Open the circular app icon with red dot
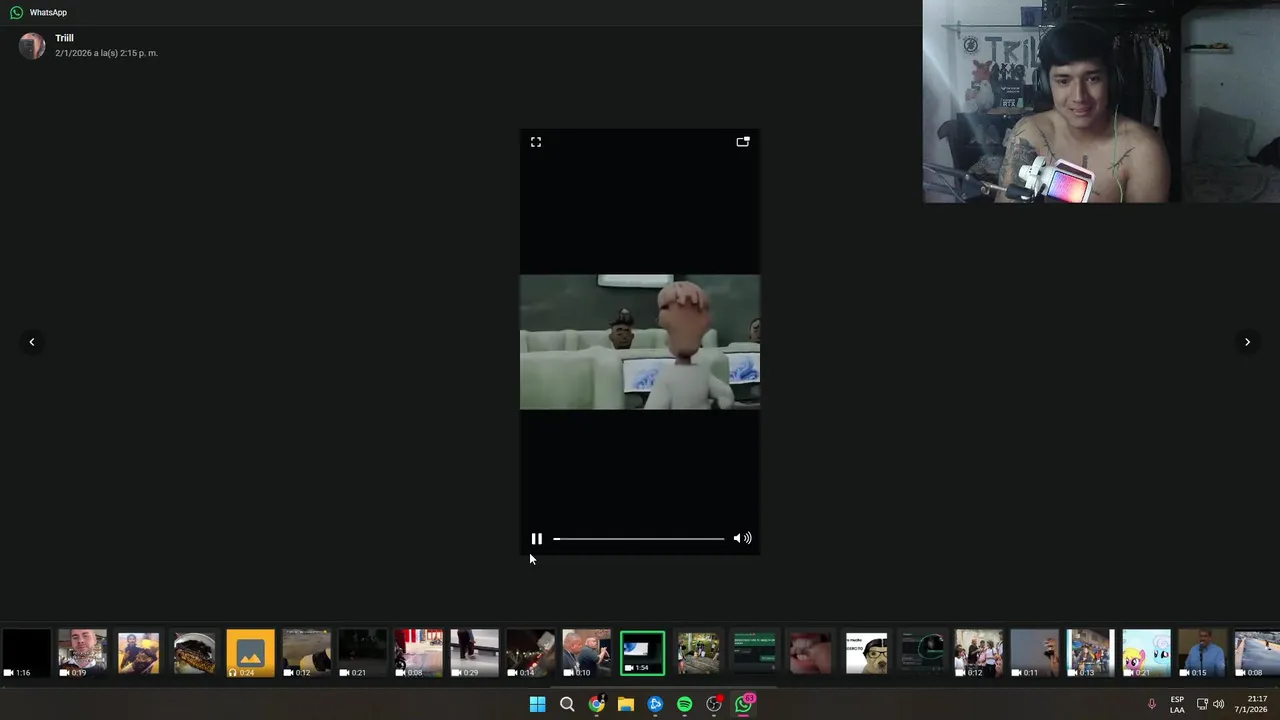1280x720 pixels. [714, 704]
